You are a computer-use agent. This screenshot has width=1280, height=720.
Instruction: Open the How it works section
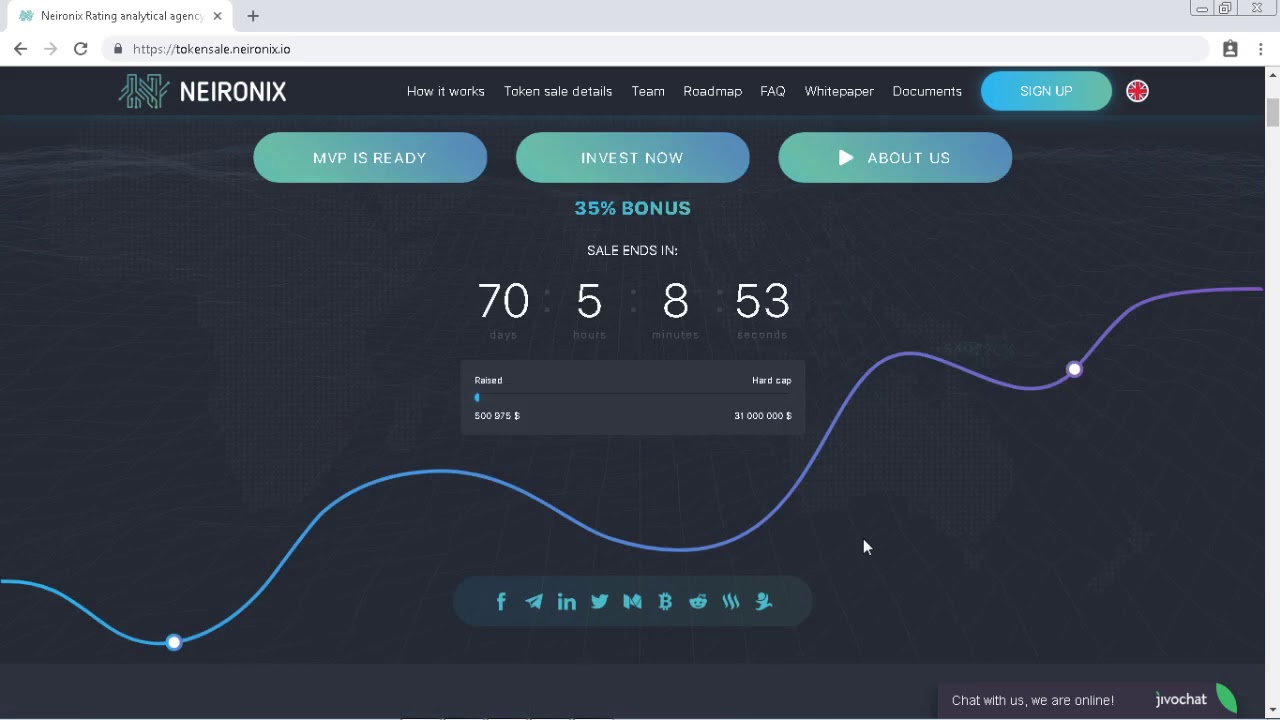tap(445, 91)
